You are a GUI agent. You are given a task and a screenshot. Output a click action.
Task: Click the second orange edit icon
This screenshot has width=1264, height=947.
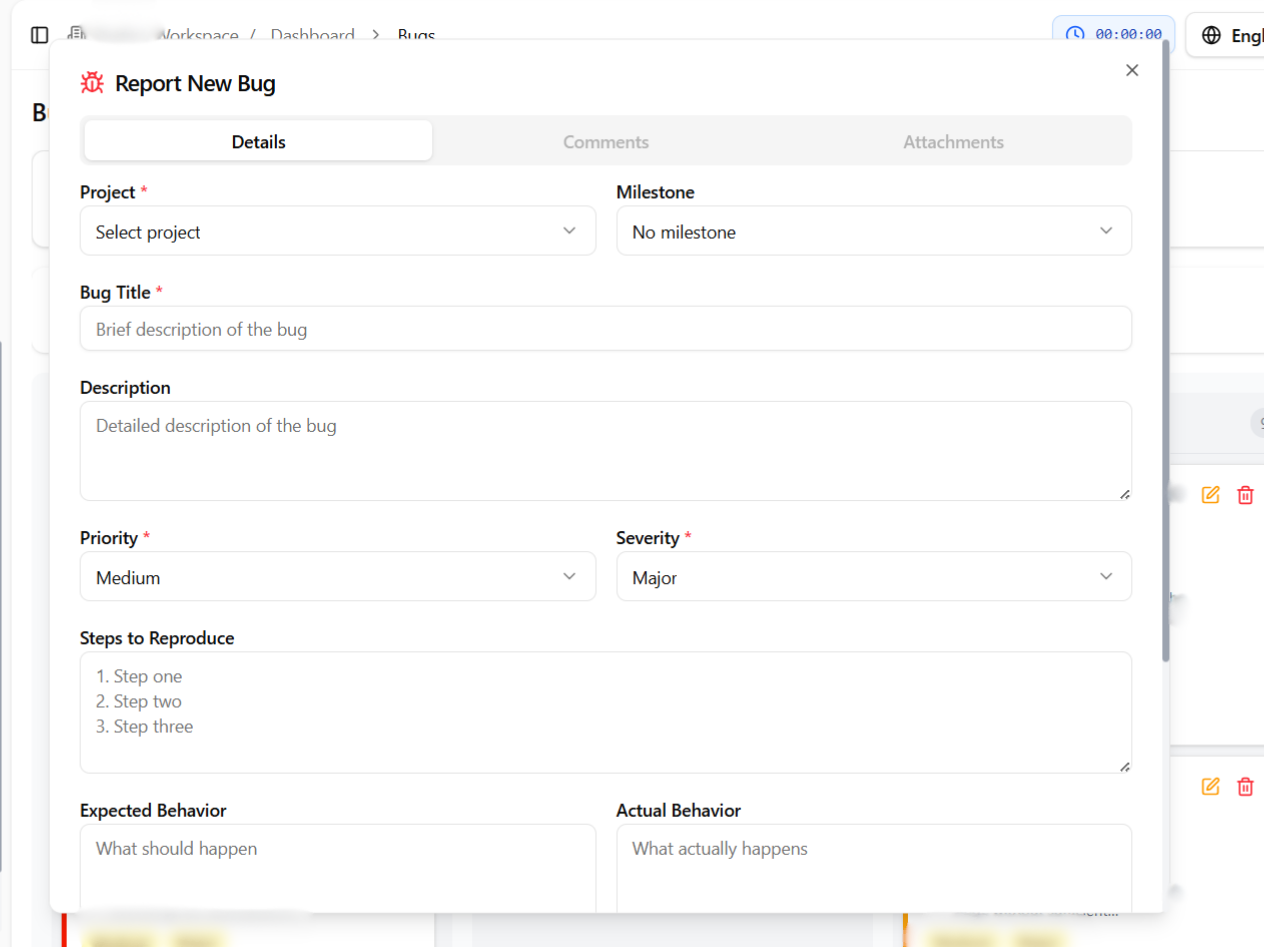pyautogui.click(x=1210, y=786)
